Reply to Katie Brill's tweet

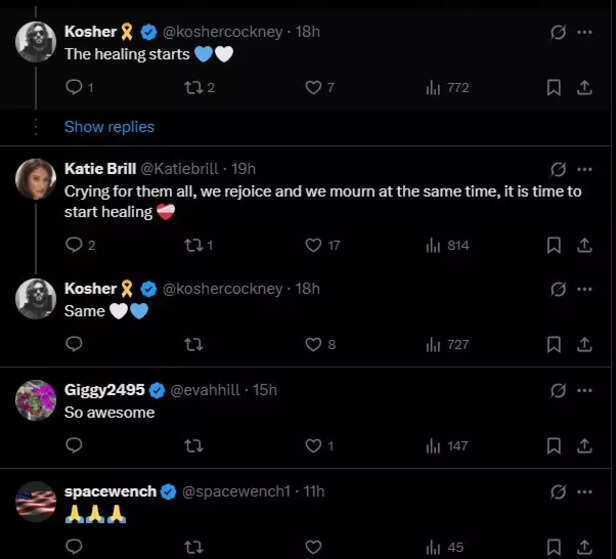click(73, 245)
